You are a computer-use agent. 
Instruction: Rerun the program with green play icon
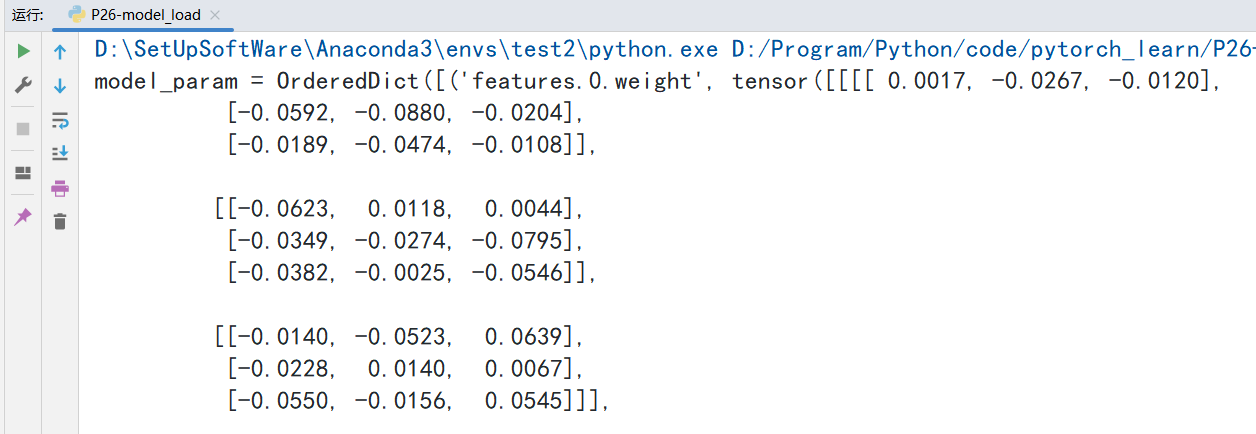23,51
